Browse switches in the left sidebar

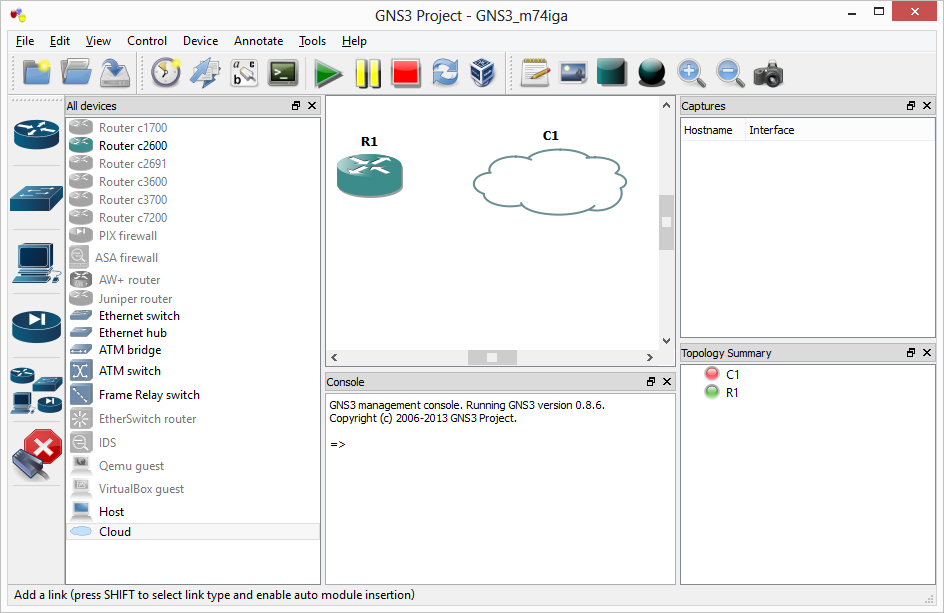point(36,199)
